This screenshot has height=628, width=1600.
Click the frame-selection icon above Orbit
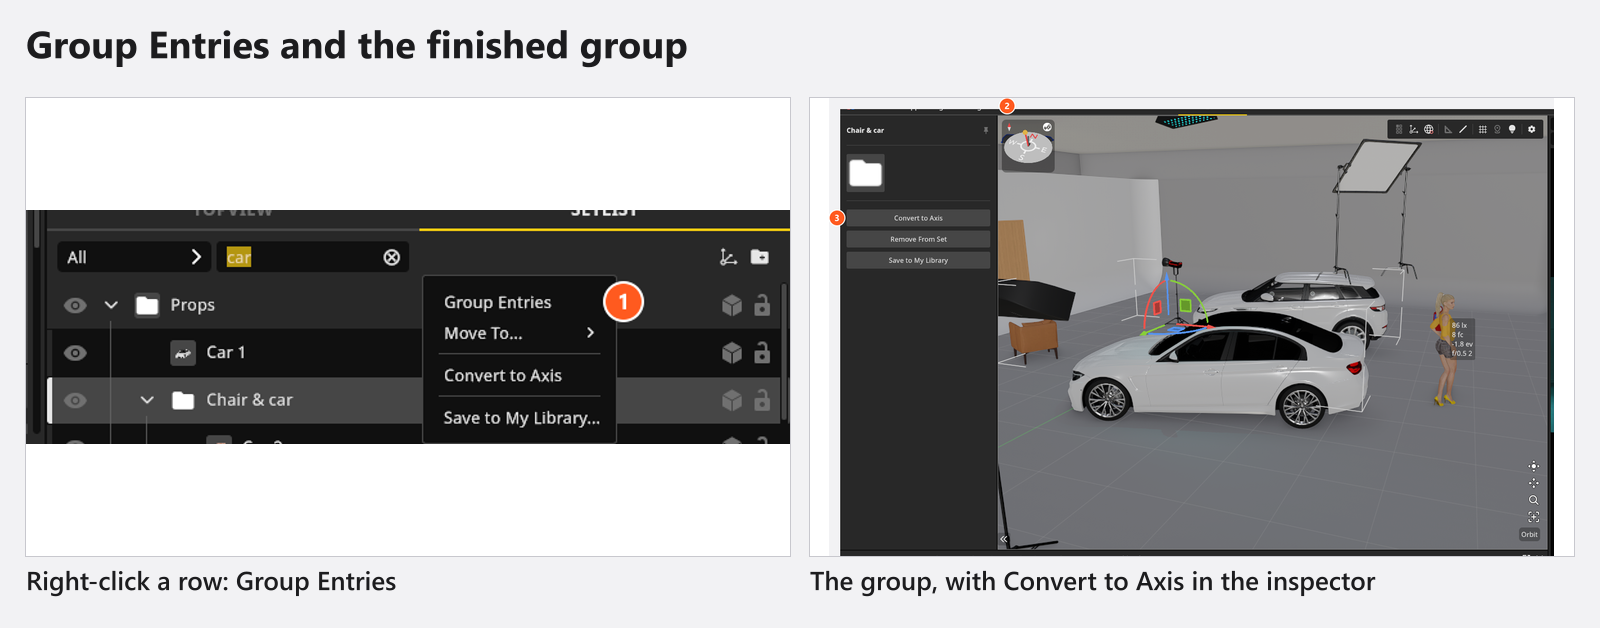tap(1533, 517)
